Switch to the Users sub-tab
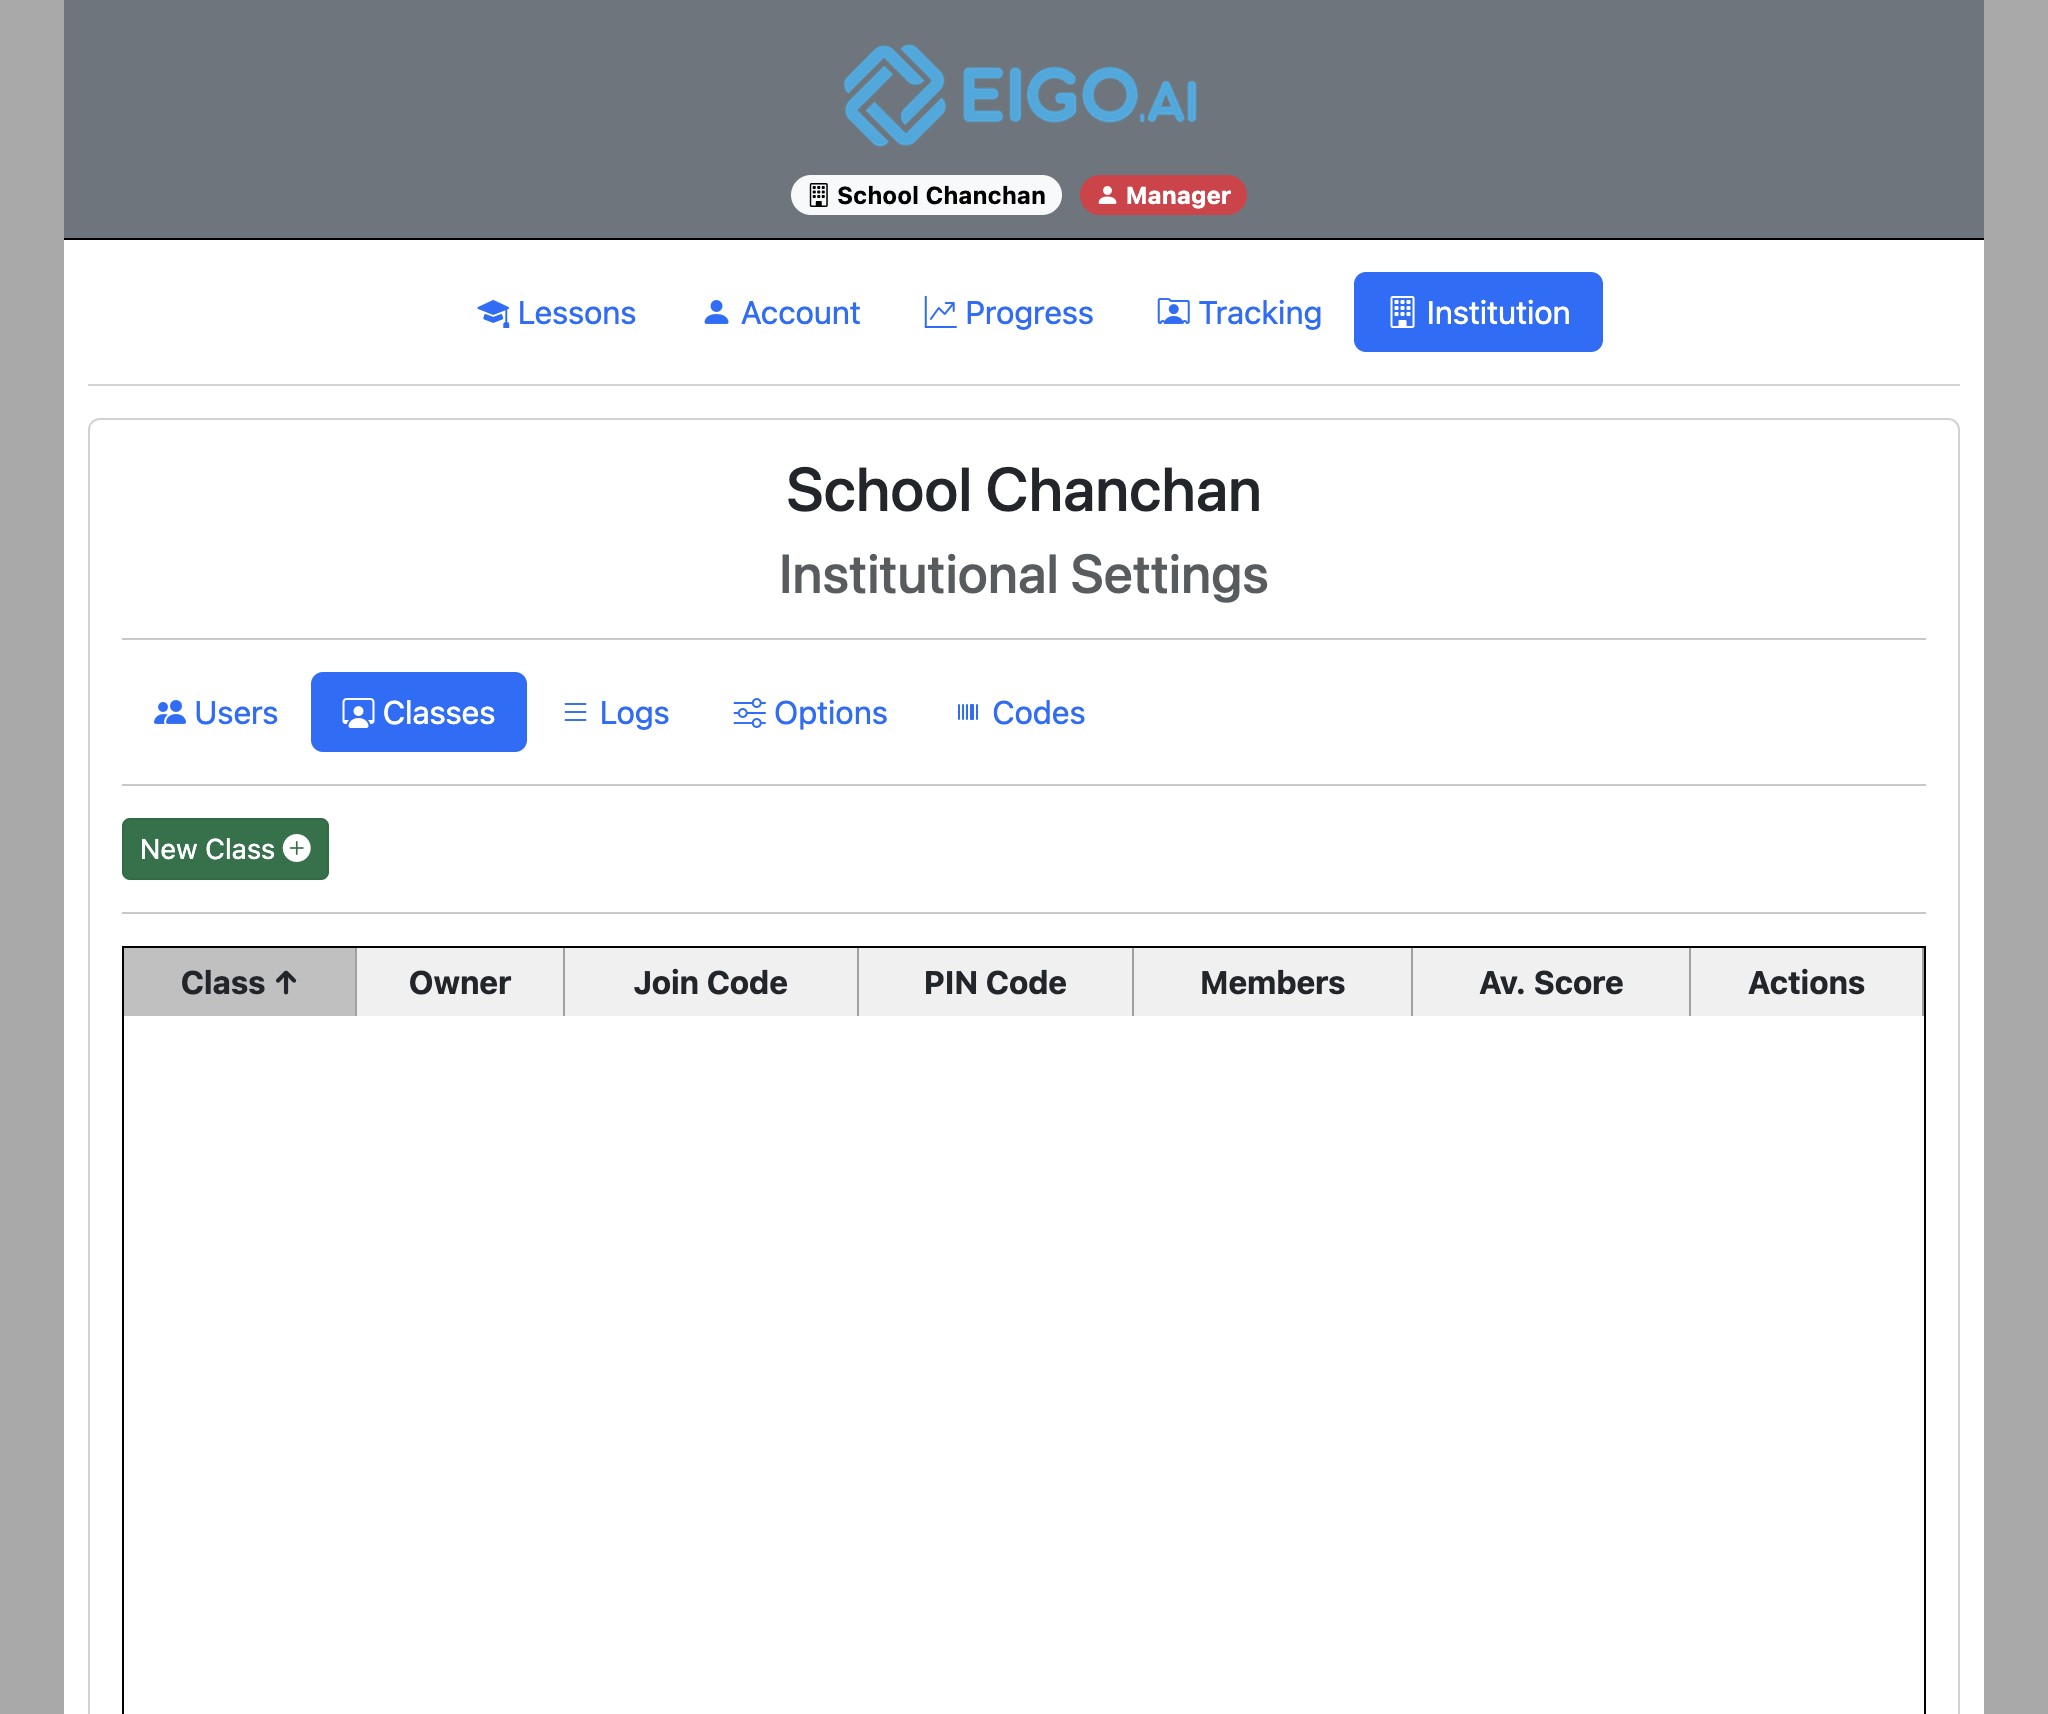 tap(216, 712)
